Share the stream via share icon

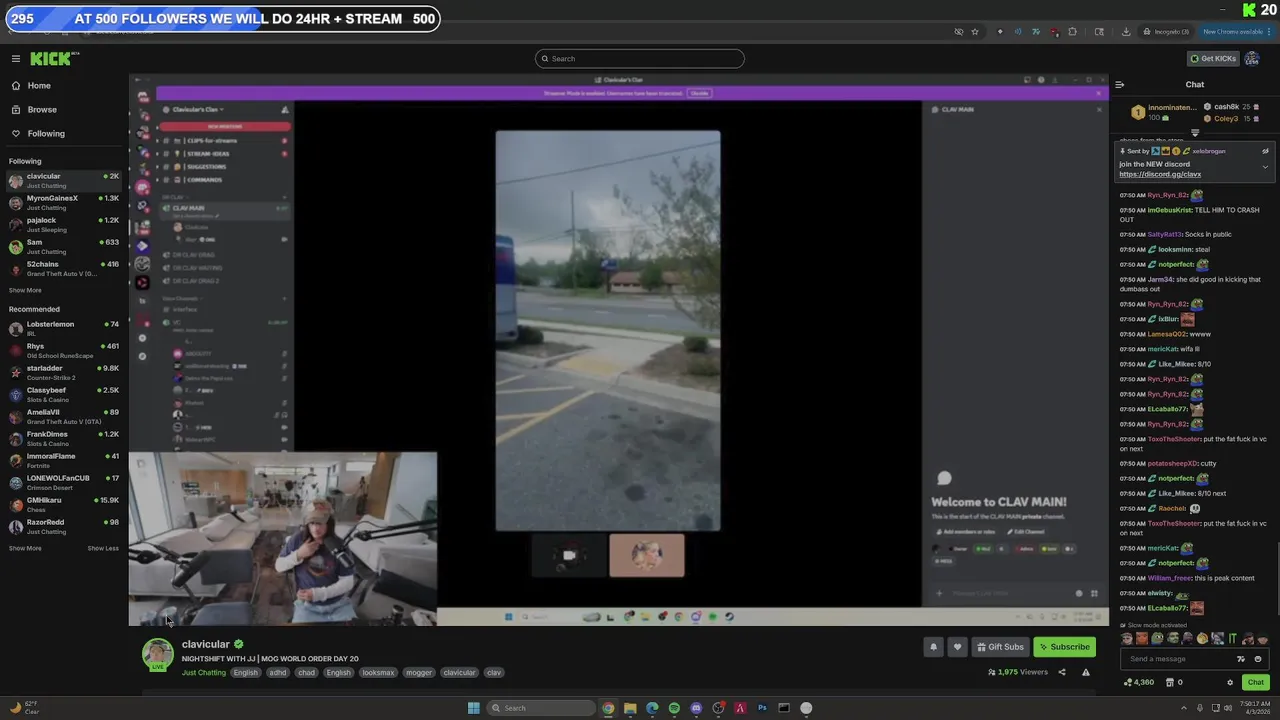1062,672
